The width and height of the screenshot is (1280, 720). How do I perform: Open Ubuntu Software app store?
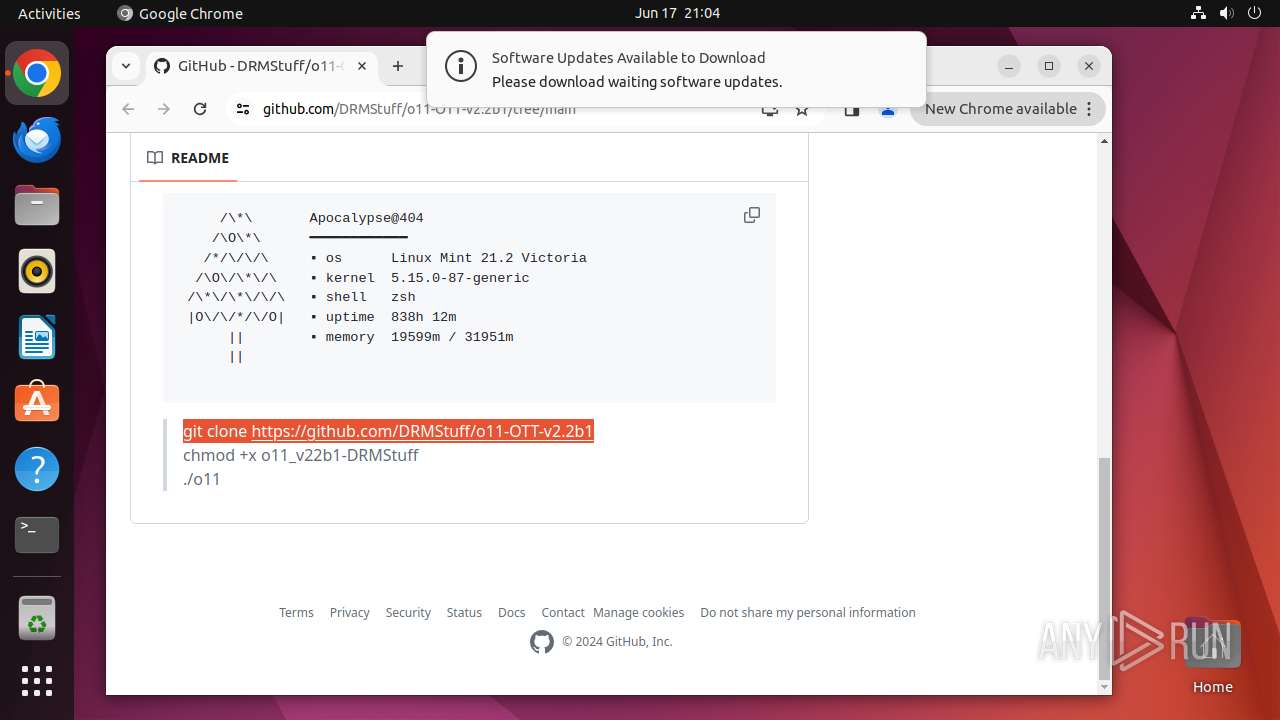click(37, 403)
